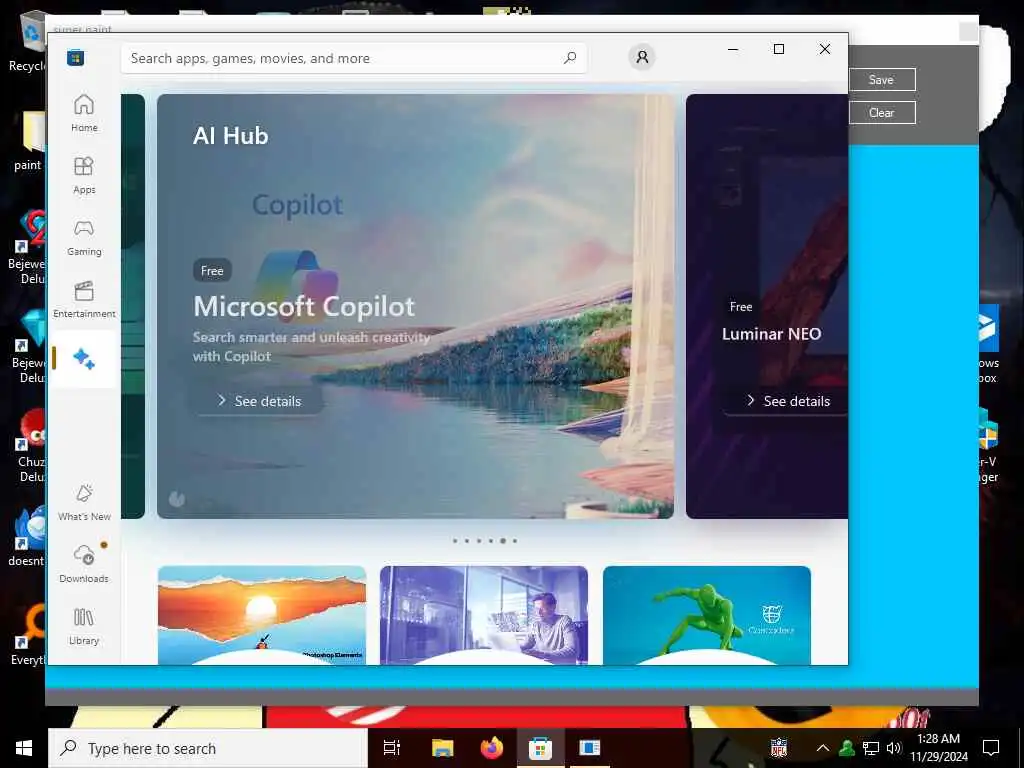Switch to Microsoft Store taskbar icon

(541, 748)
